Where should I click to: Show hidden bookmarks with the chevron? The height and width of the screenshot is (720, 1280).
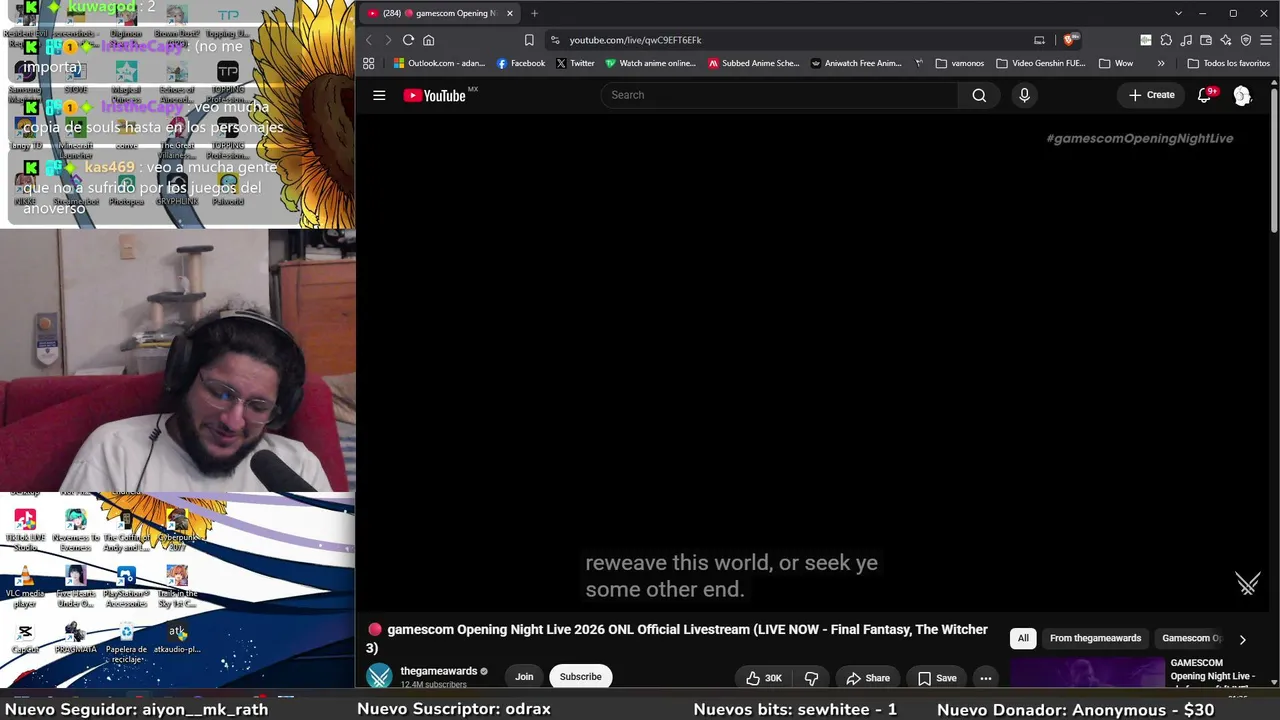click(x=1161, y=63)
